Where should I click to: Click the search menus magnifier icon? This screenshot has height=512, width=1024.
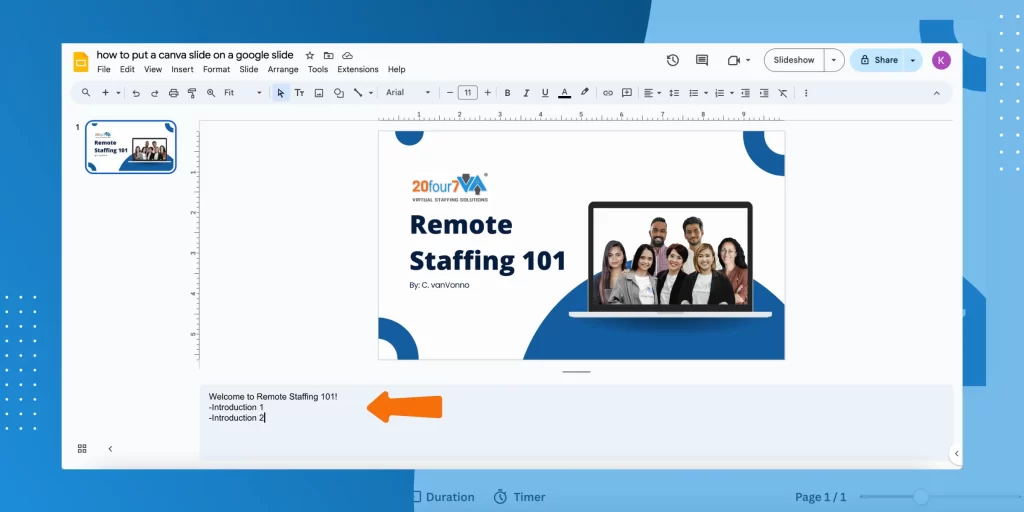click(86, 93)
